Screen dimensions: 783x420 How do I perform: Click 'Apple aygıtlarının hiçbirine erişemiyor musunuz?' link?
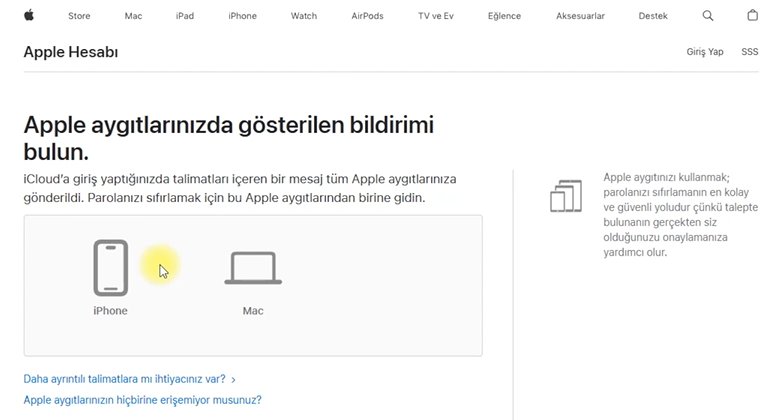click(x=142, y=400)
